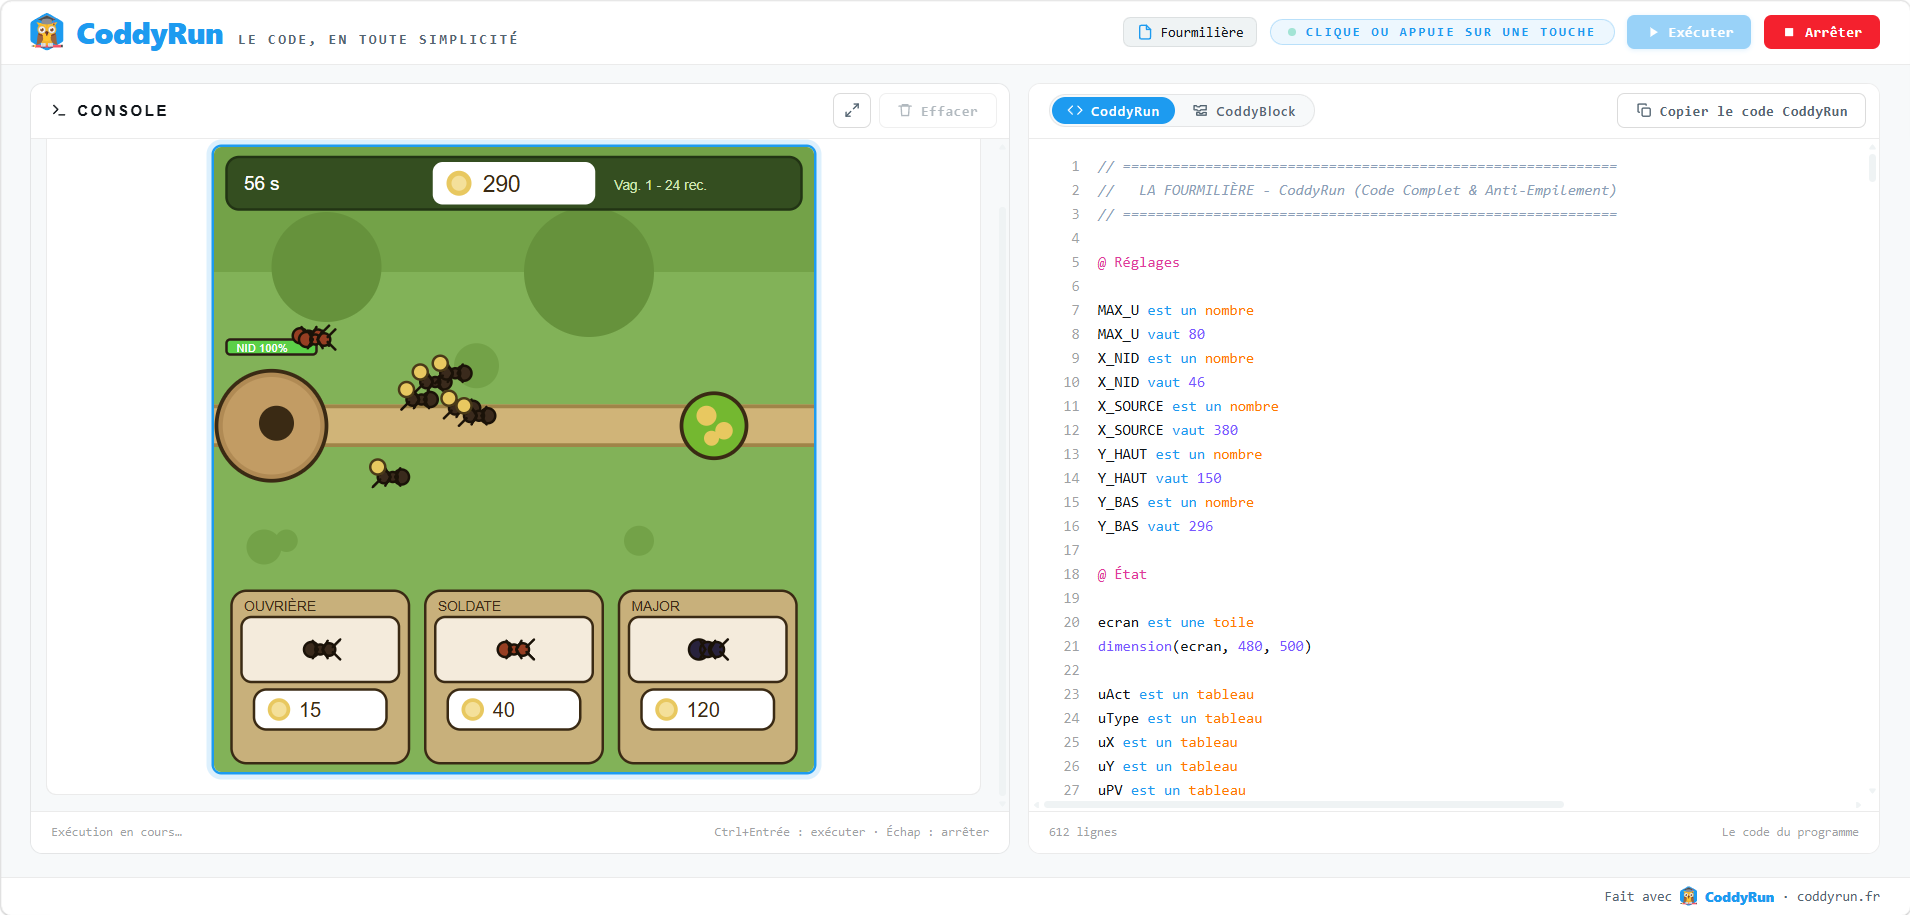Buy an Ouvrière ant card

pos(320,677)
